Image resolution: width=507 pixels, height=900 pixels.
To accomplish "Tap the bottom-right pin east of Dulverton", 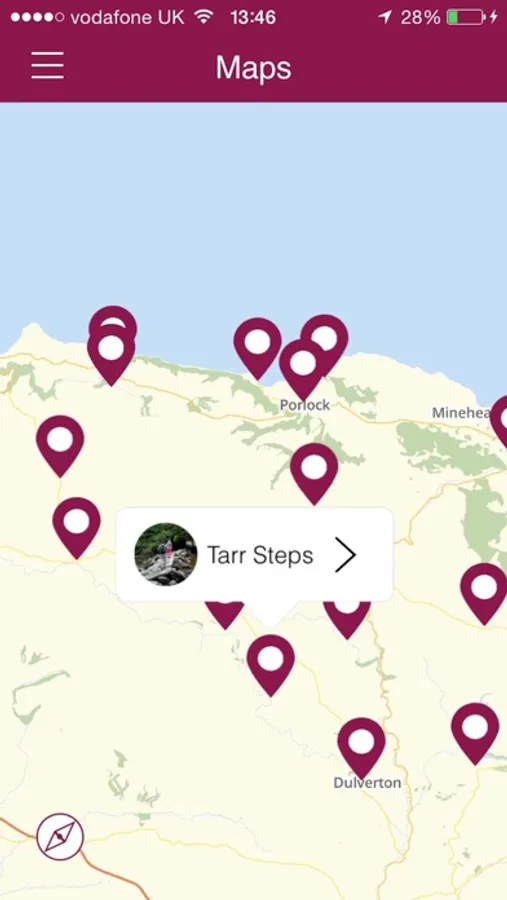I will point(475,733).
